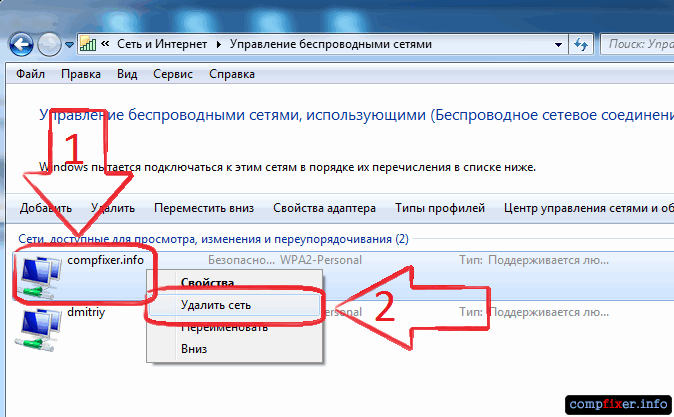Screen dimensions: 674x417
Task: Click the greyed Forward navigation arrow
Action: click(49, 44)
